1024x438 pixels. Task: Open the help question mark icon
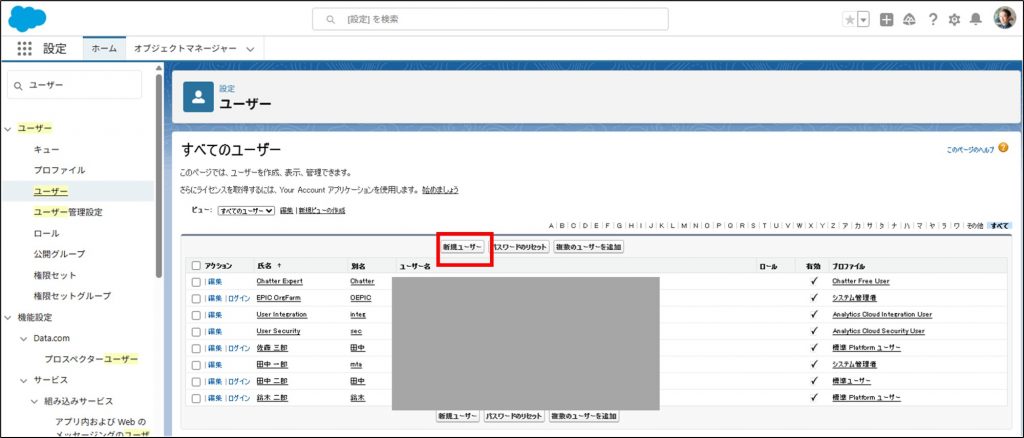click(932, 20)
